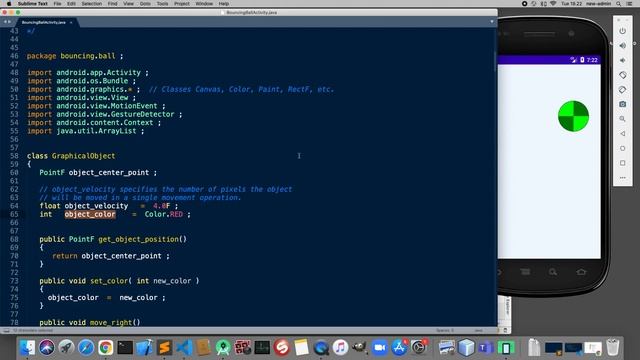Tap the green bouncing ball in emulator
The image size is (640, 360).
[573, 116]
